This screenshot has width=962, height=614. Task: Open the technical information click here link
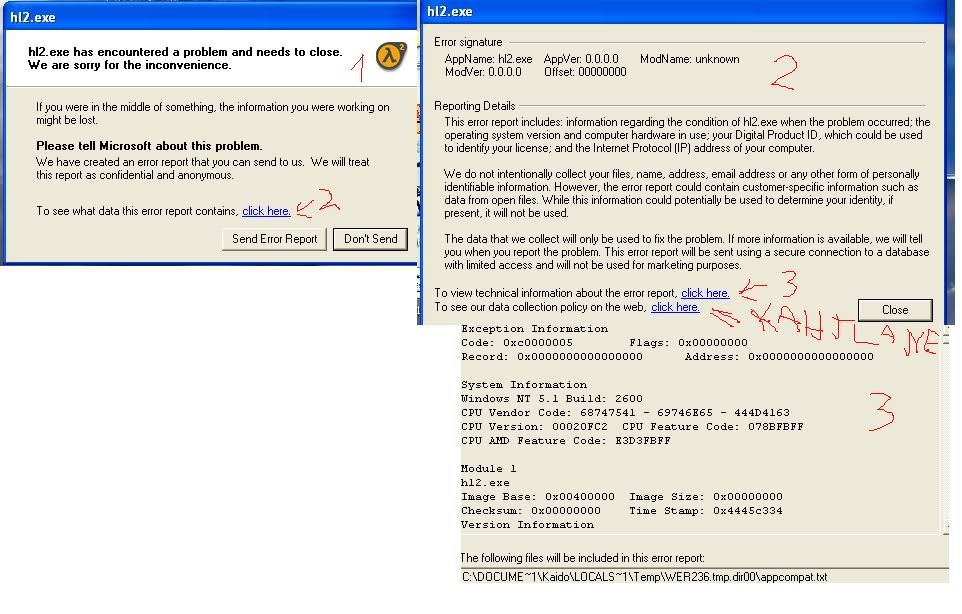tap(705, 293)
